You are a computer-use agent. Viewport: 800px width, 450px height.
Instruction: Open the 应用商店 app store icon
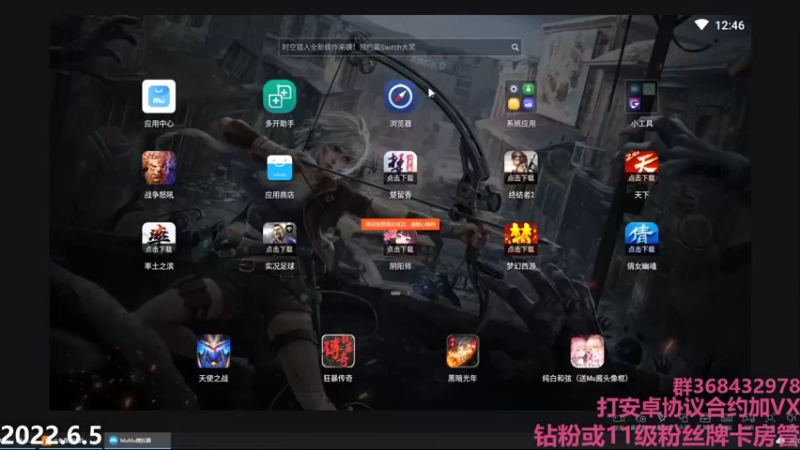(280, 167)
